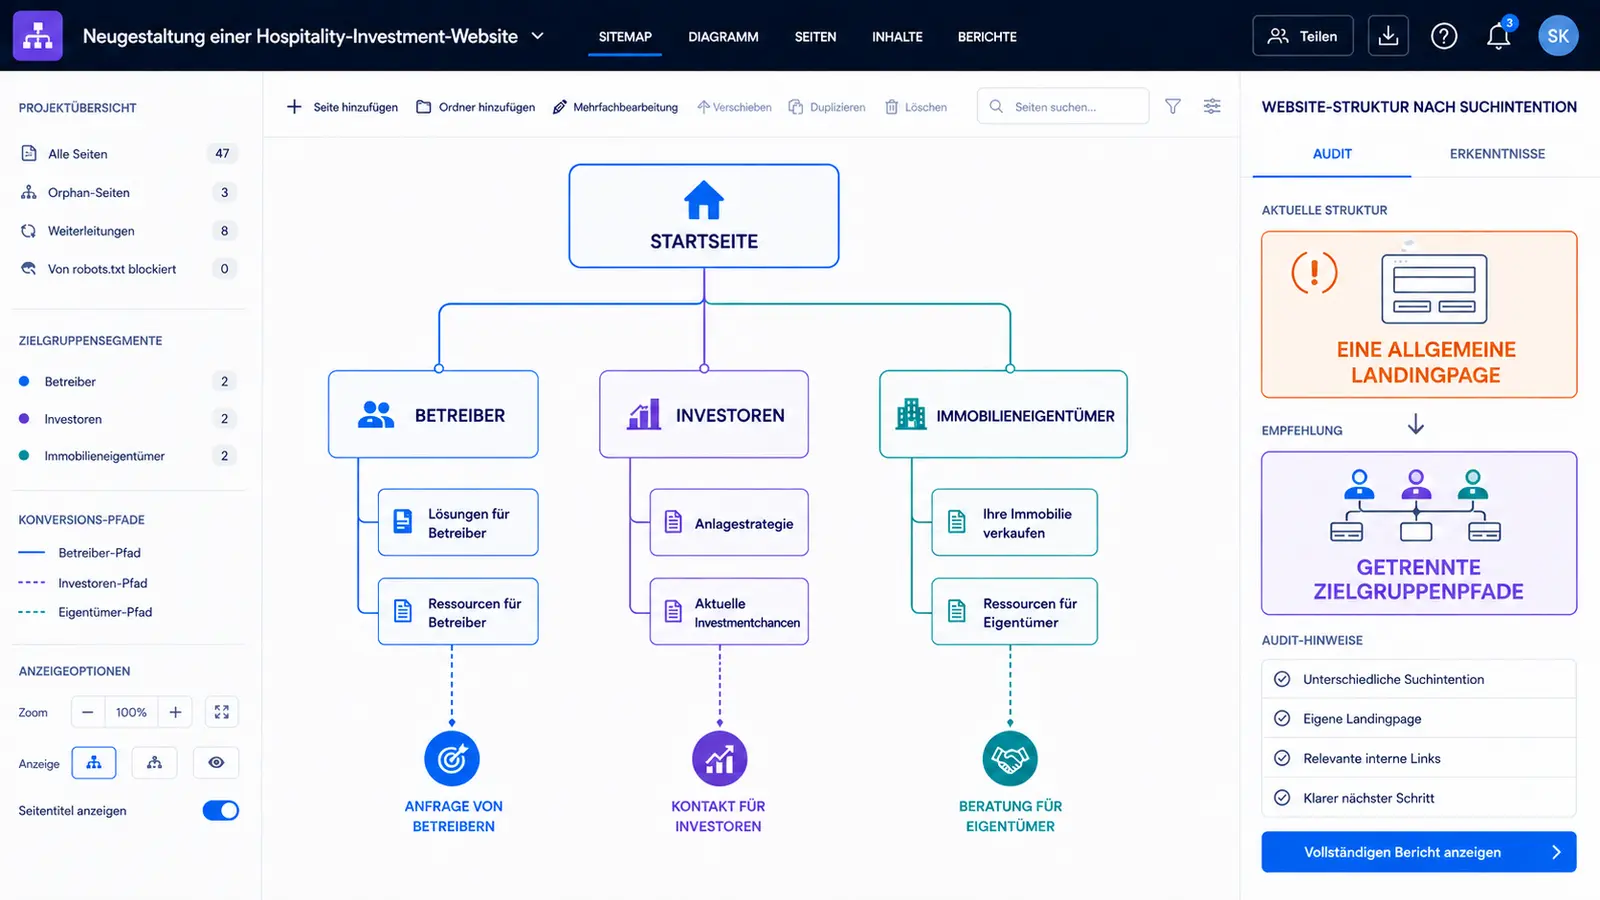Click the fit-to-screen expand icon
This screenshot has height=900, width=1600.
222,712
